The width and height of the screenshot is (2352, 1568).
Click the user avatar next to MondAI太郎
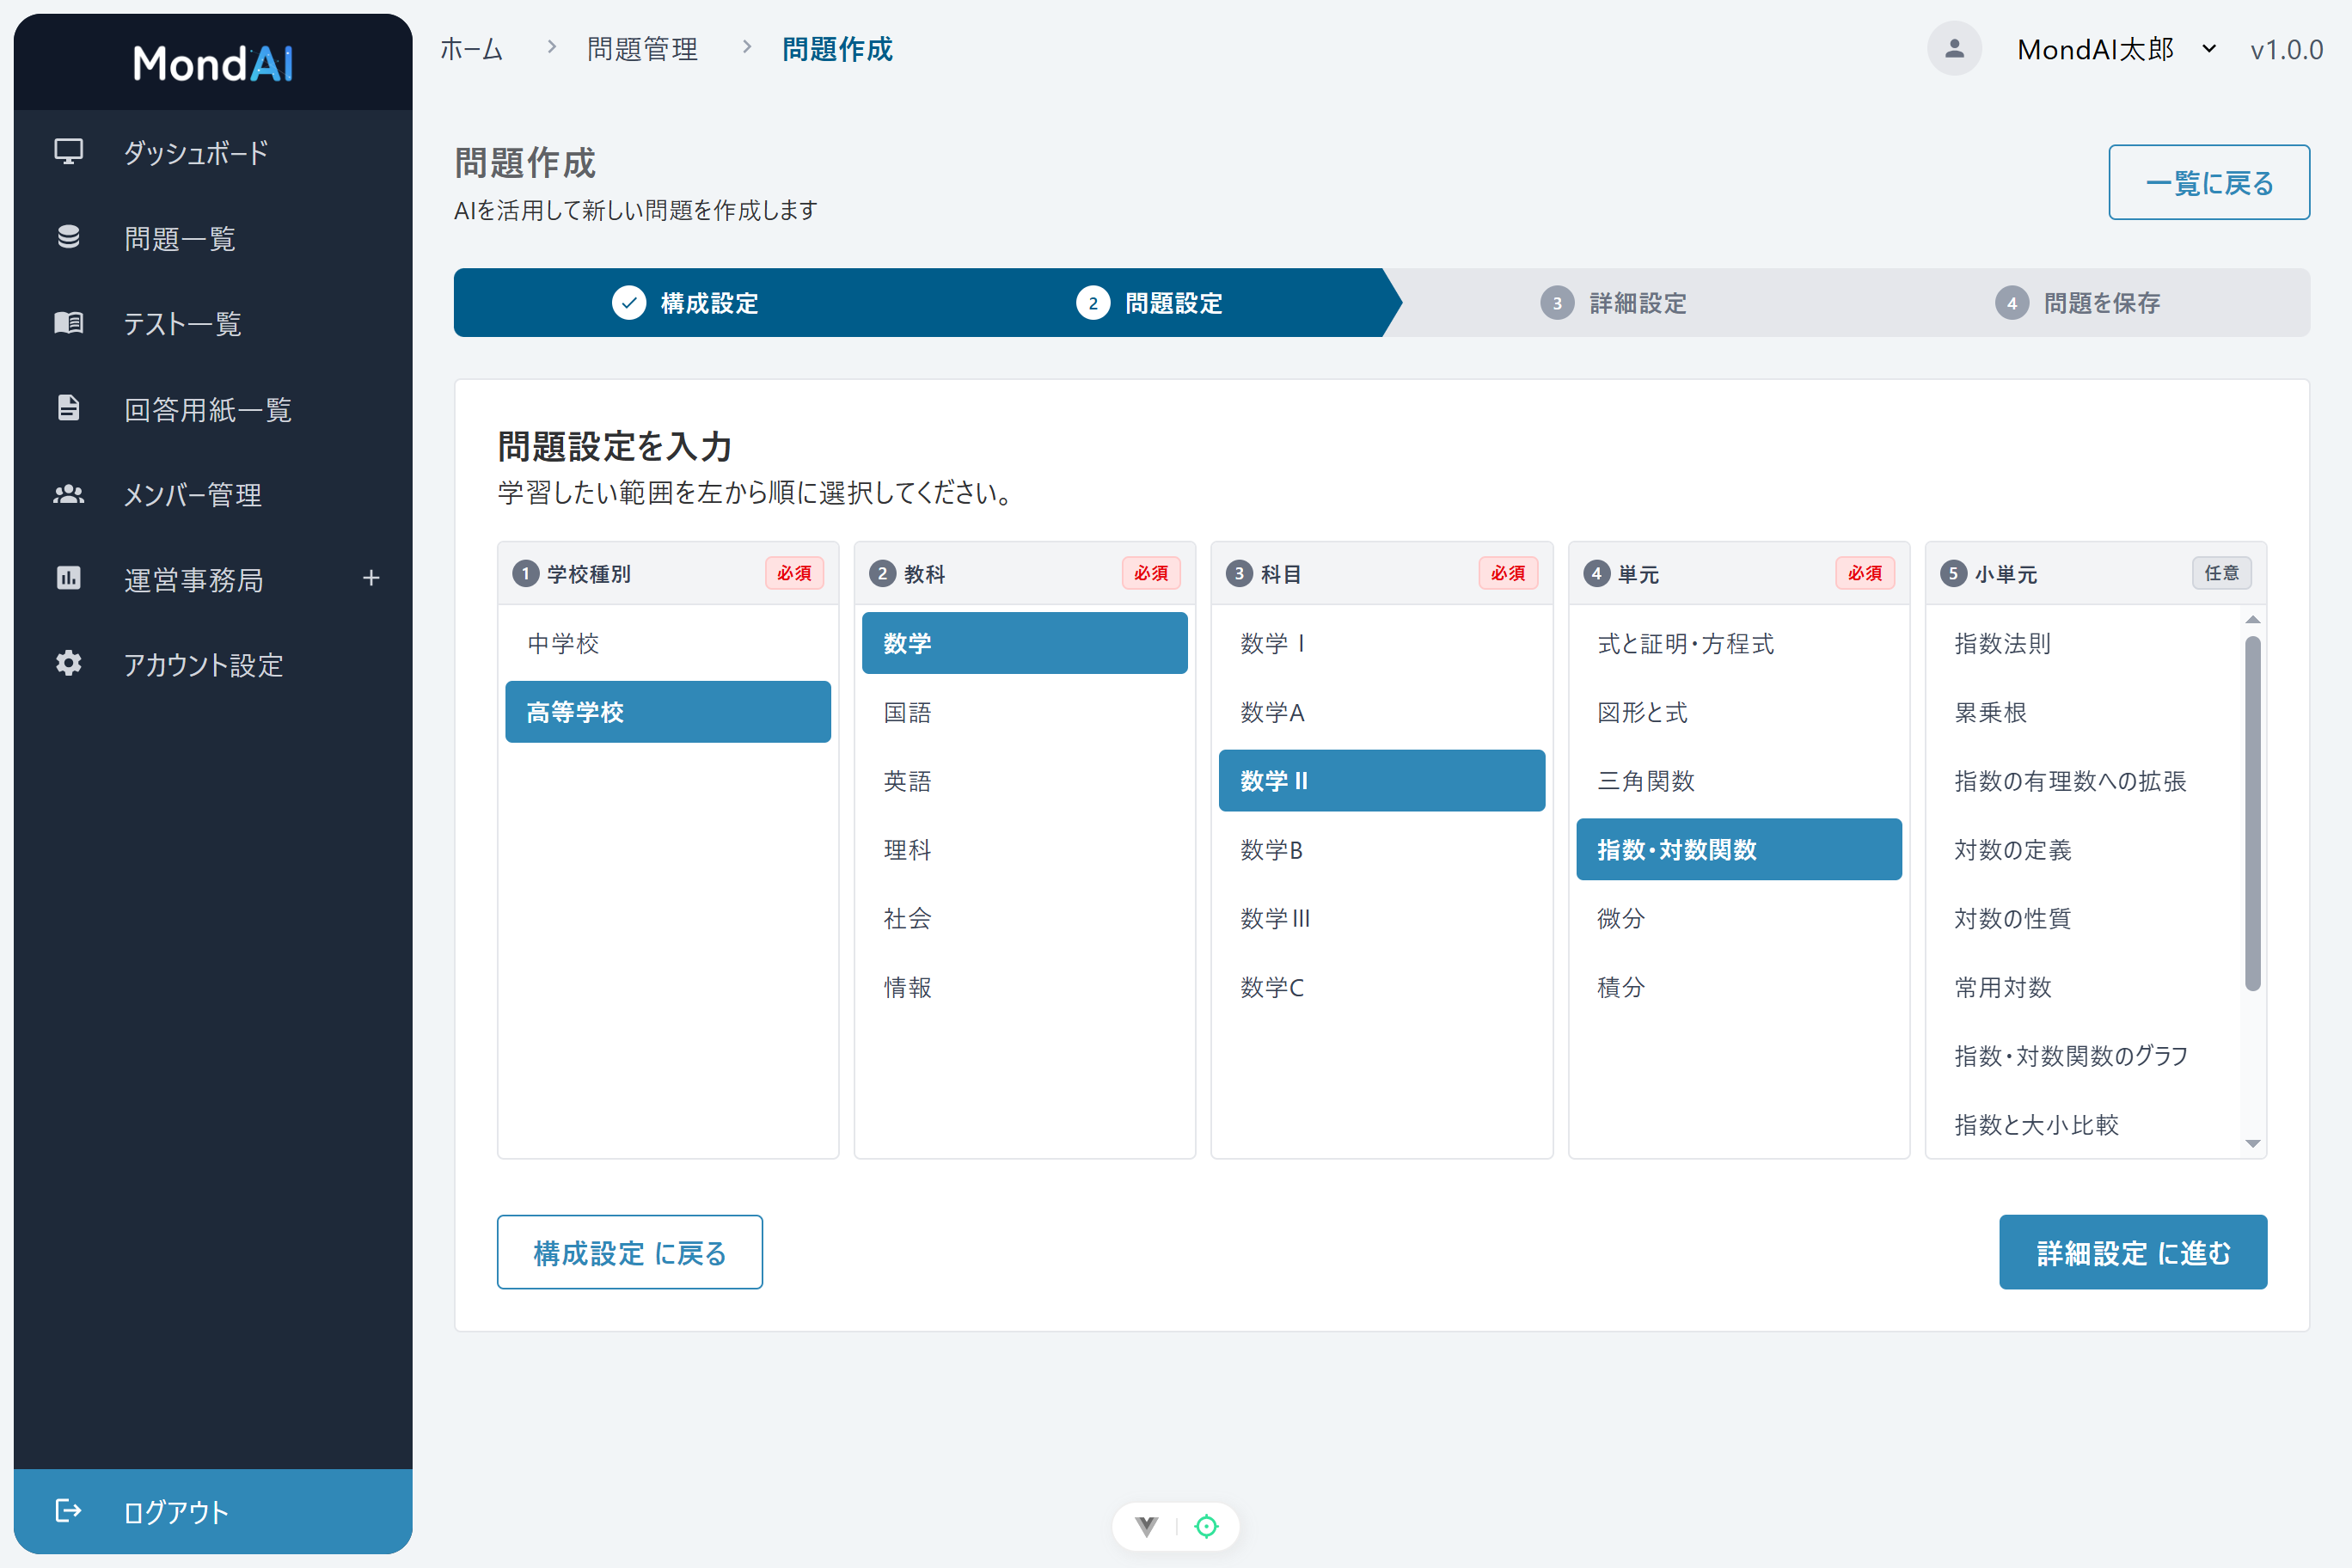[x=1954, y=48]
